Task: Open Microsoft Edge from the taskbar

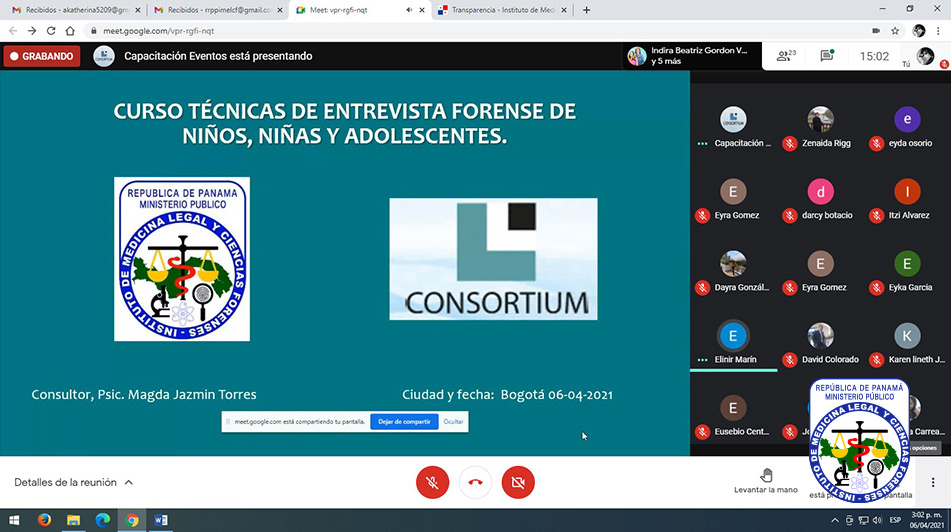Action: (102, 520)
